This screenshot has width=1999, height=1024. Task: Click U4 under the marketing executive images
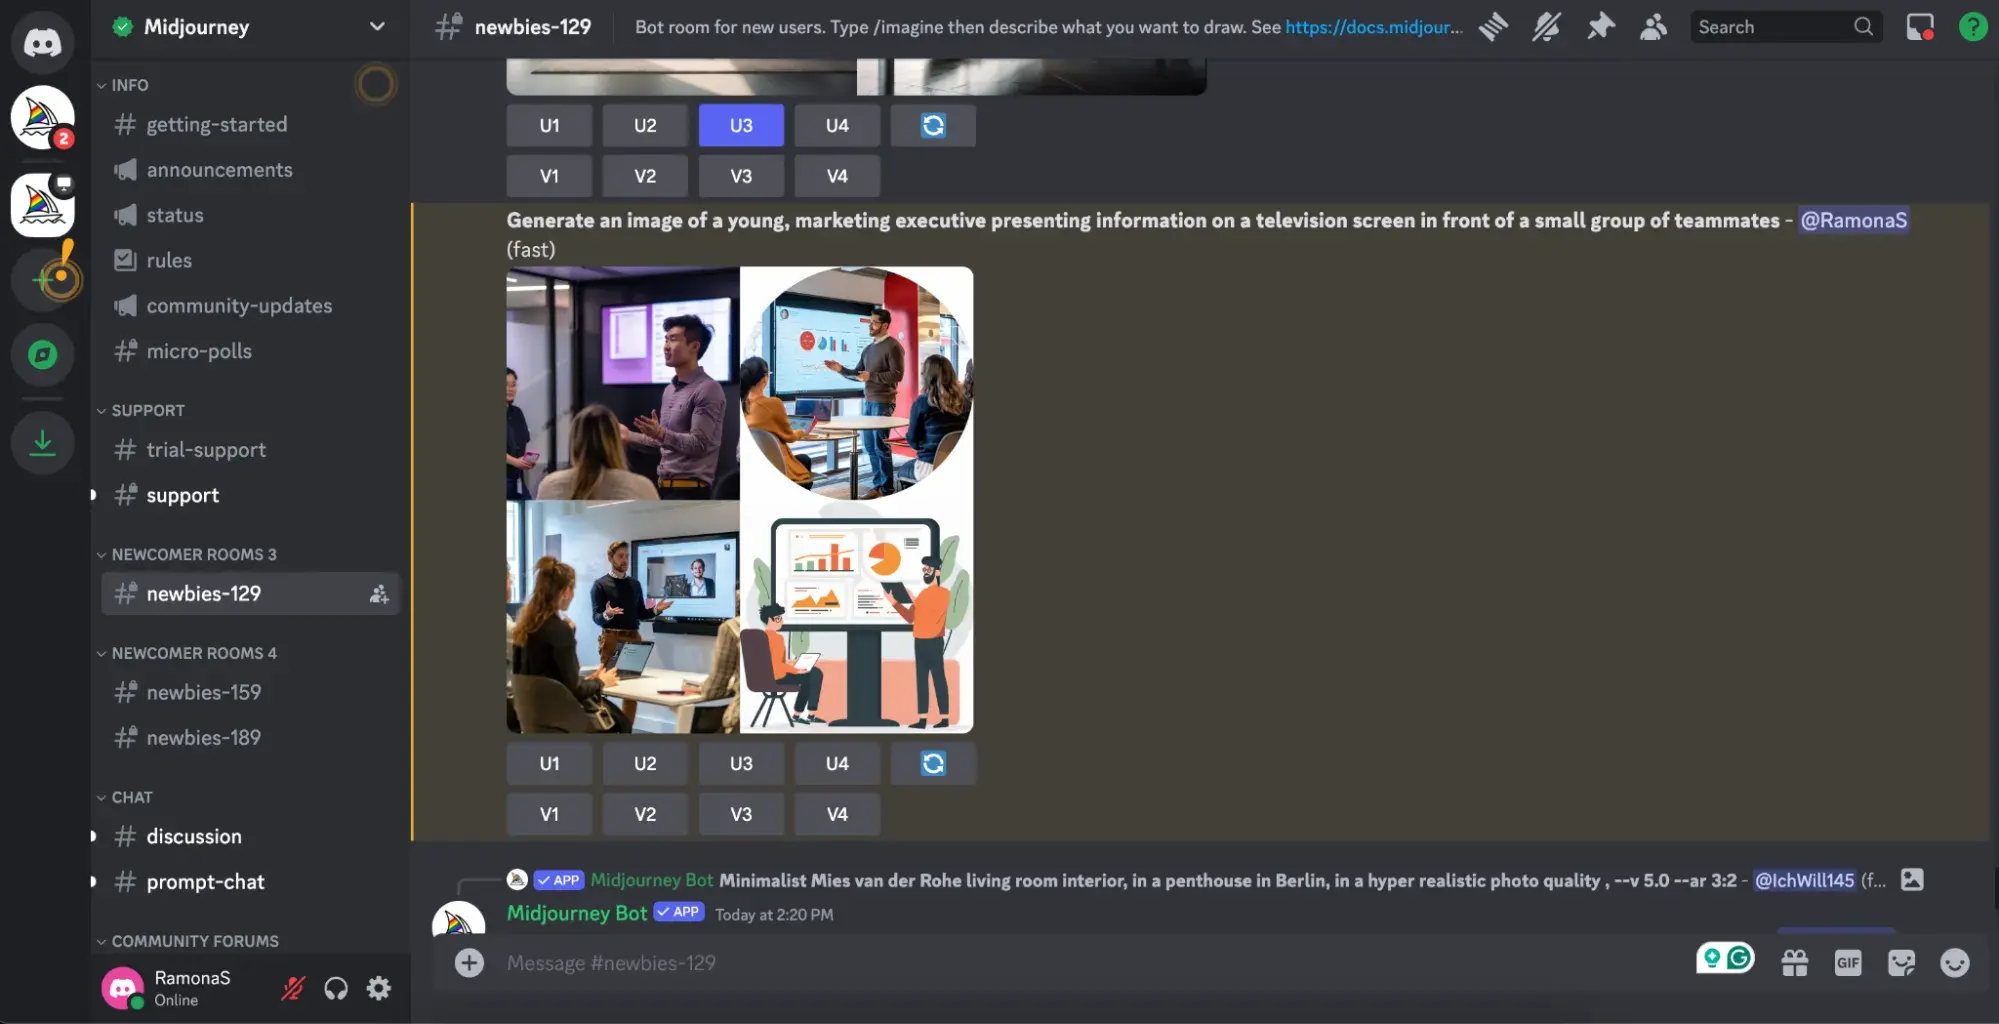[837, 764]
